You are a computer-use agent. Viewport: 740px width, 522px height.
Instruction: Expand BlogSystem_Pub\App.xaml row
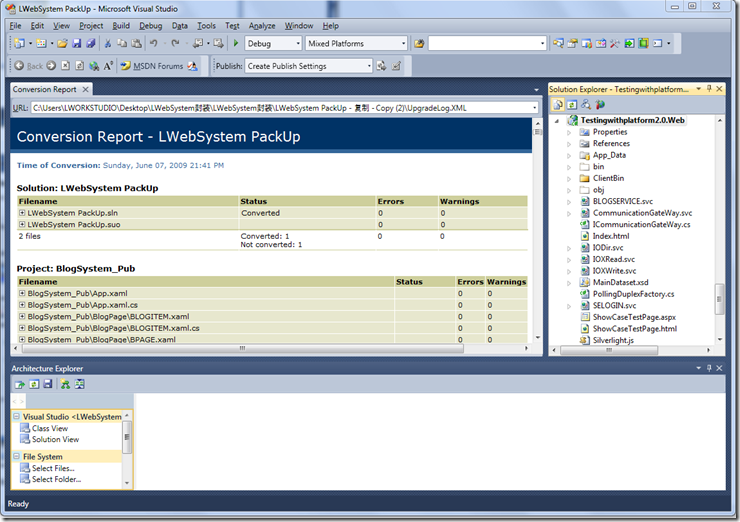tap(22, 293)
